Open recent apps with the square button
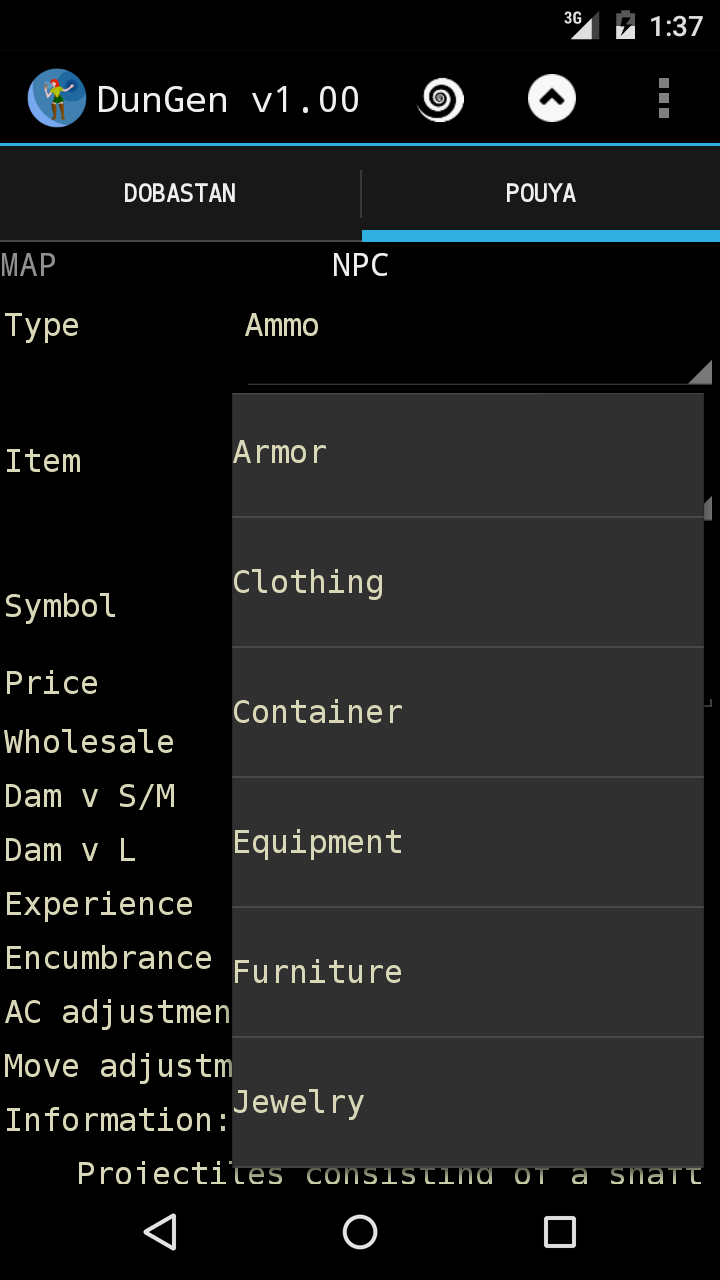The height and width of the screenshot is (1280, 720). (x=559, y=1232)
